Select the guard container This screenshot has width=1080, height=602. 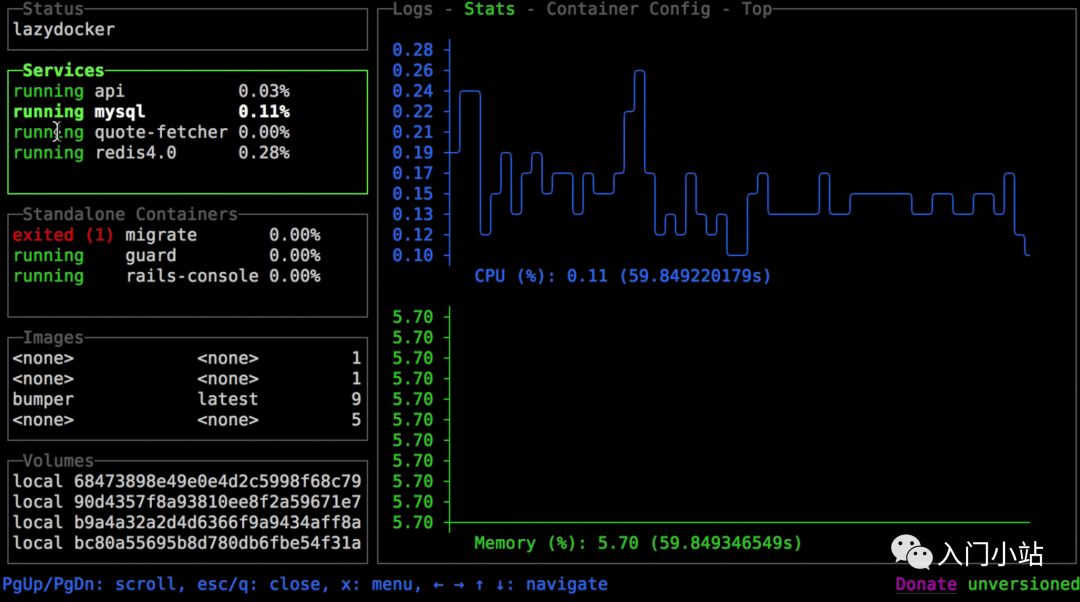pos(187,256)
